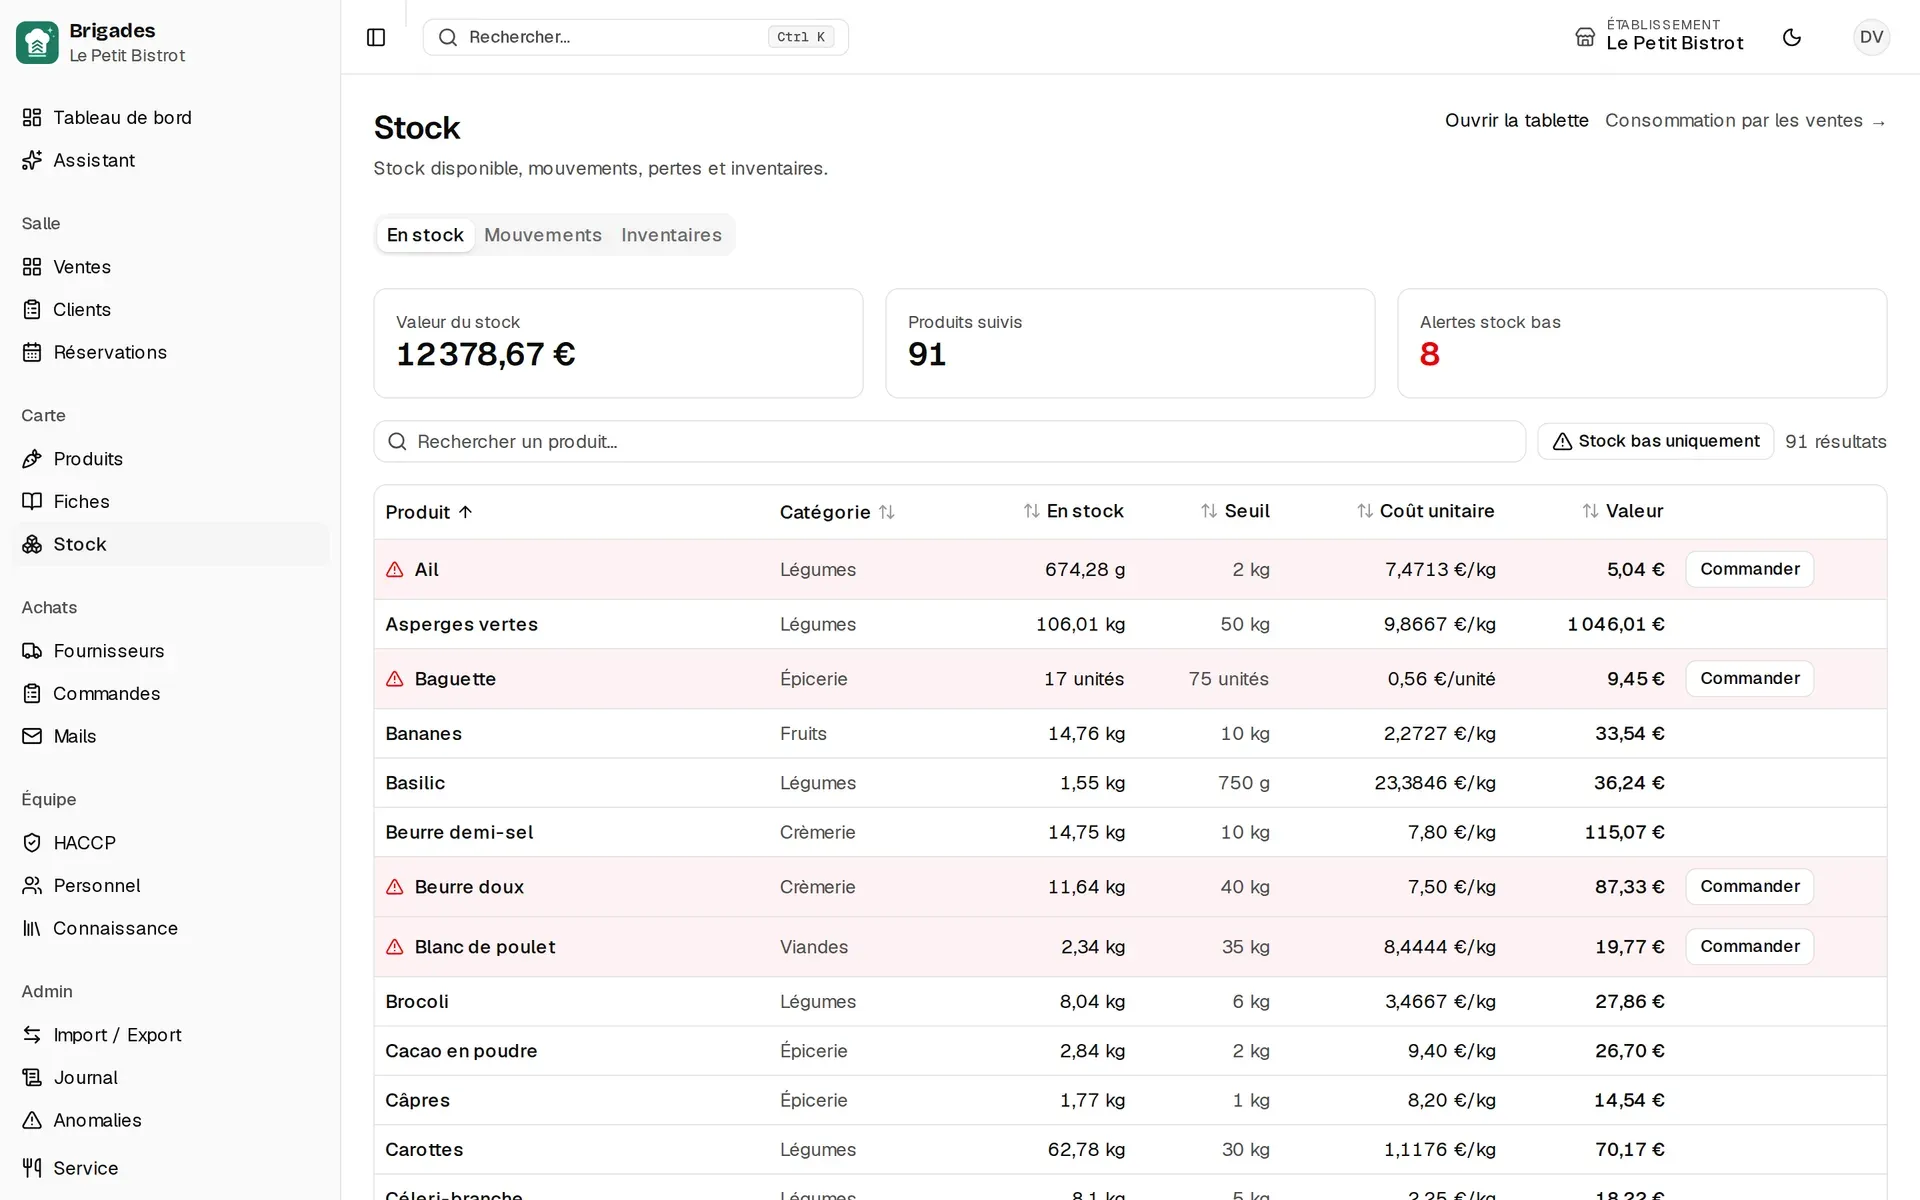Open the Établissement Le Petit Bistrot selector
Viewport: 1920px width, 1200px height.
click(1659, 37)
